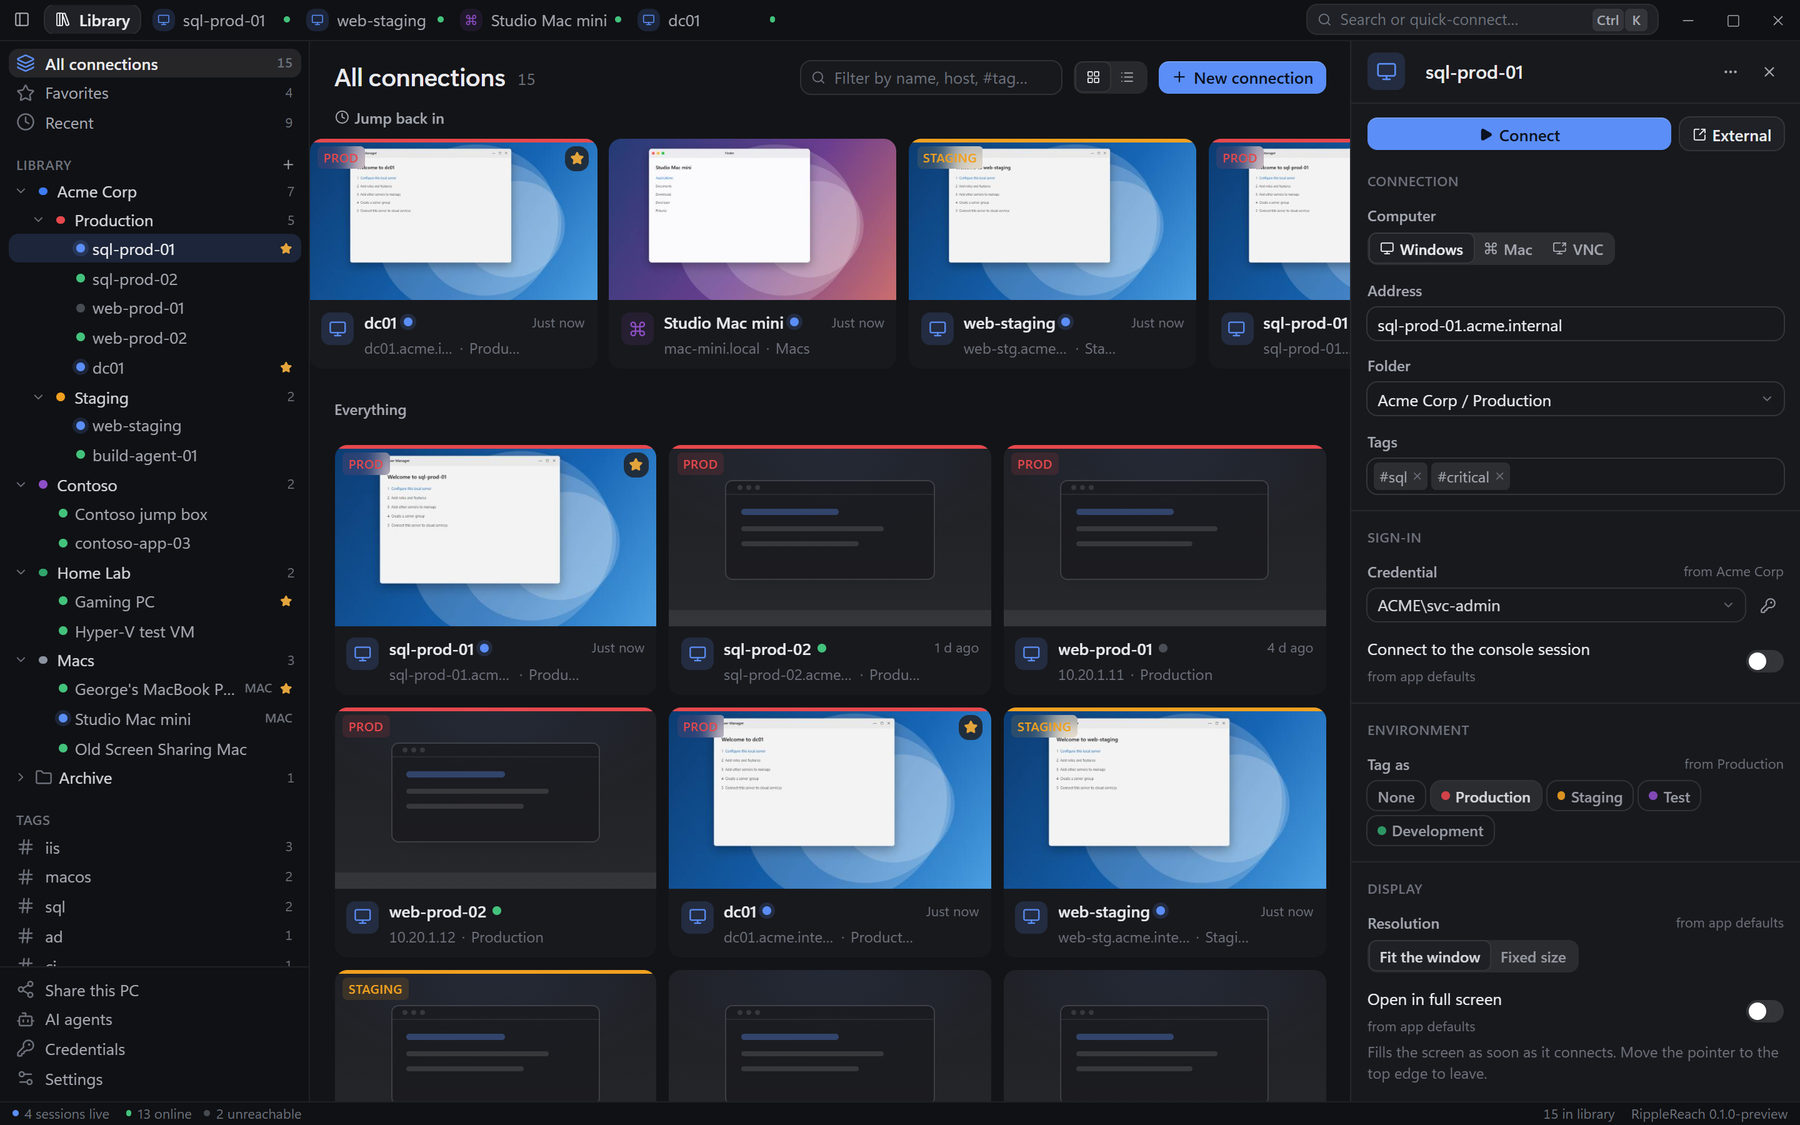Remove the #critical tag
The height and width of the screenshot is (1125, 1800).
tap(1499, 477)
